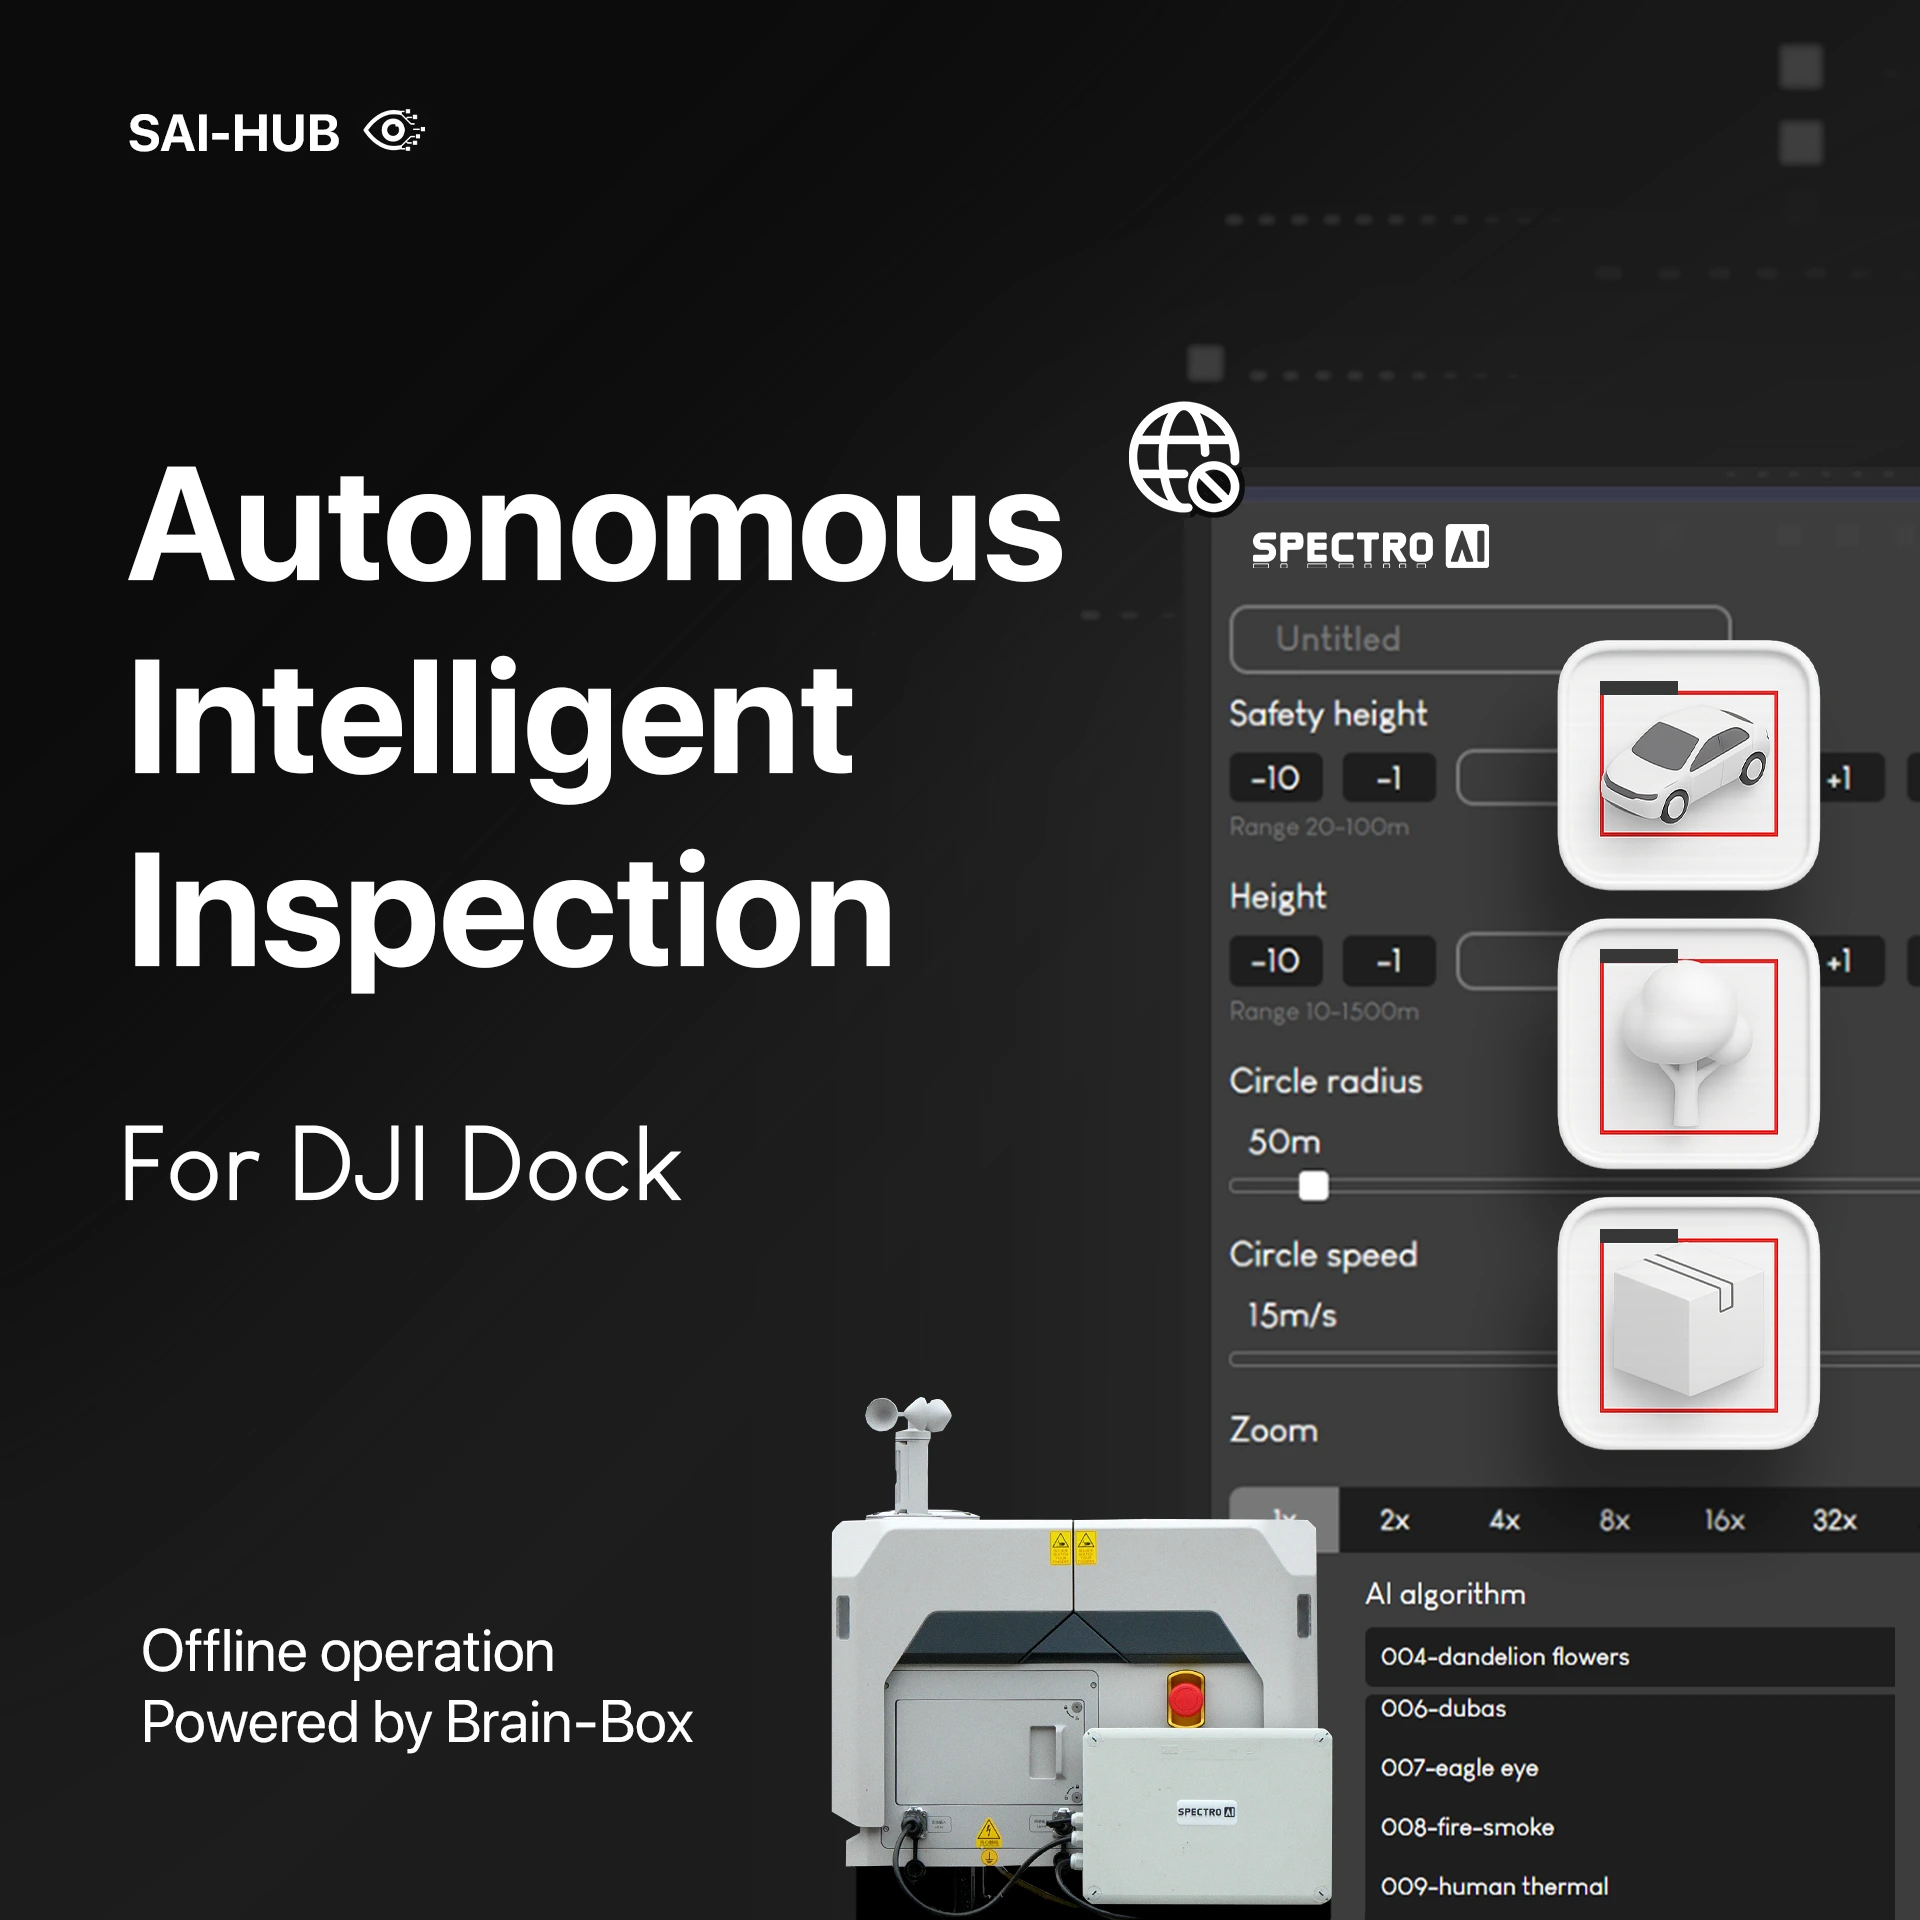Click the Range 10-1500m hint text
Viewport: 1920px width, 1920px height.
(x=1324, y=1011)
